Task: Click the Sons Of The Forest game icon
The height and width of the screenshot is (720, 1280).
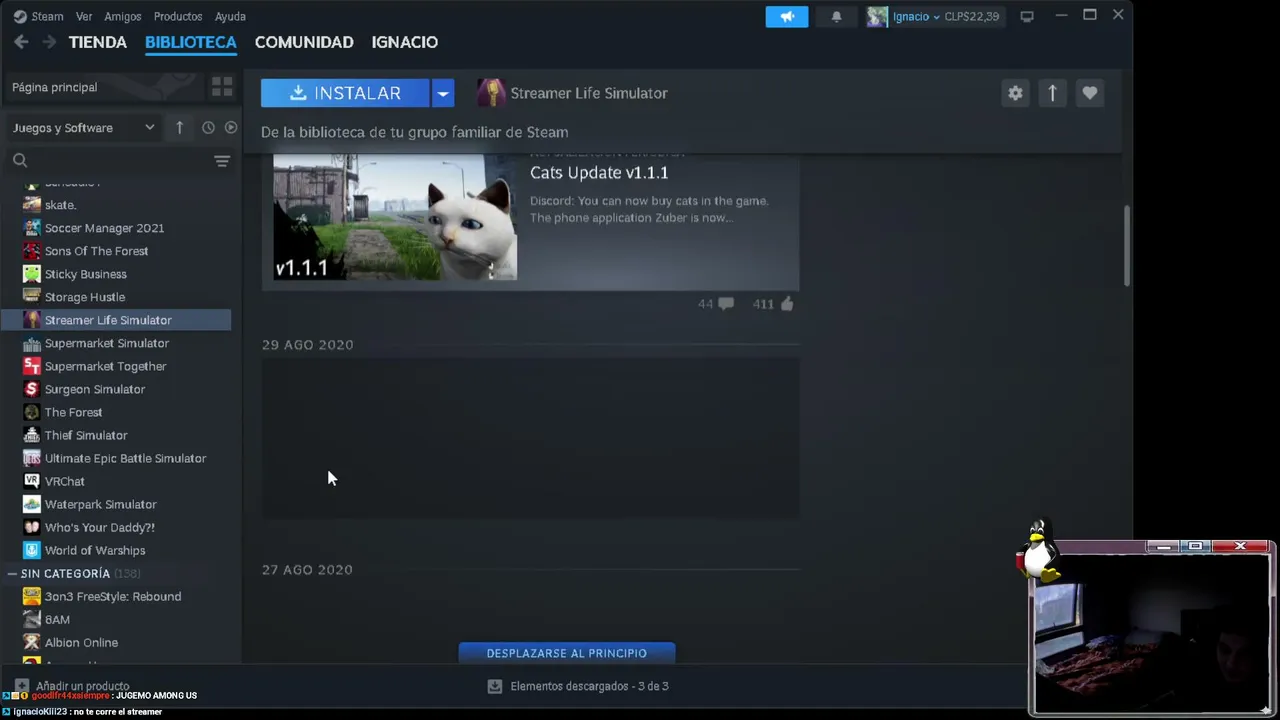Action: [x=32, y=251]
